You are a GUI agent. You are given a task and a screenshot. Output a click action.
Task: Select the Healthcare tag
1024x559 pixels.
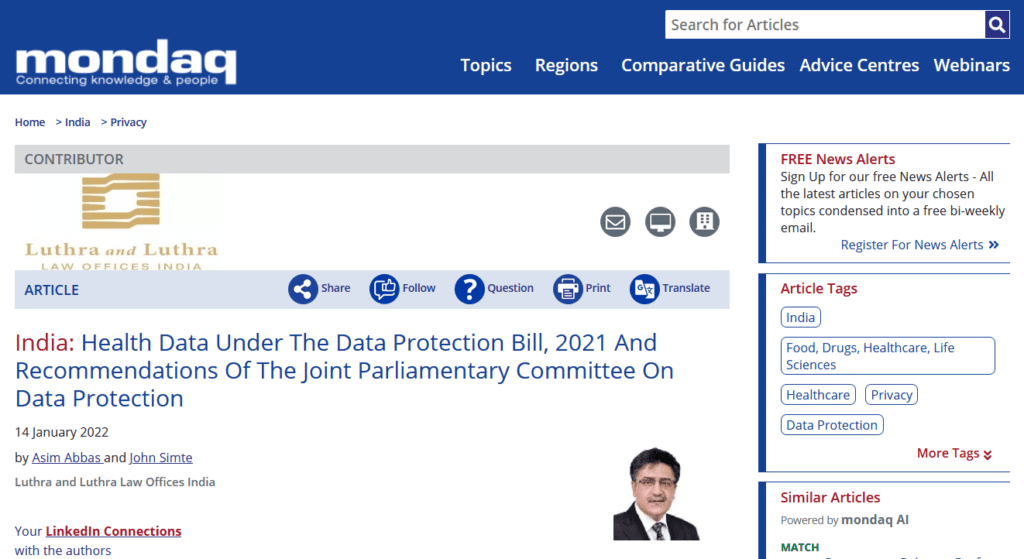point(817,395)
